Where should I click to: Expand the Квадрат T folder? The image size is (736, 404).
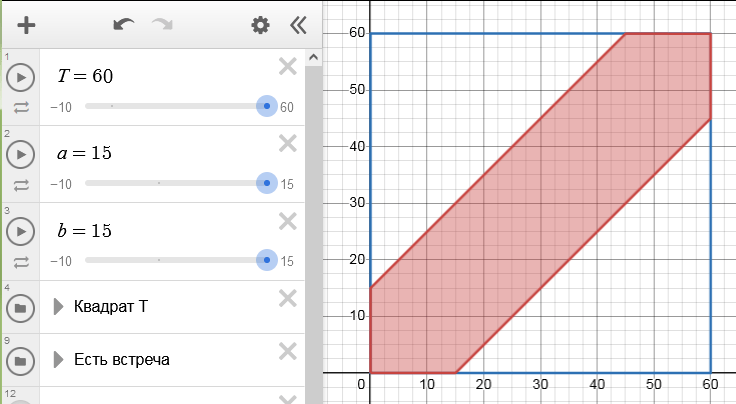coord(59,307)
